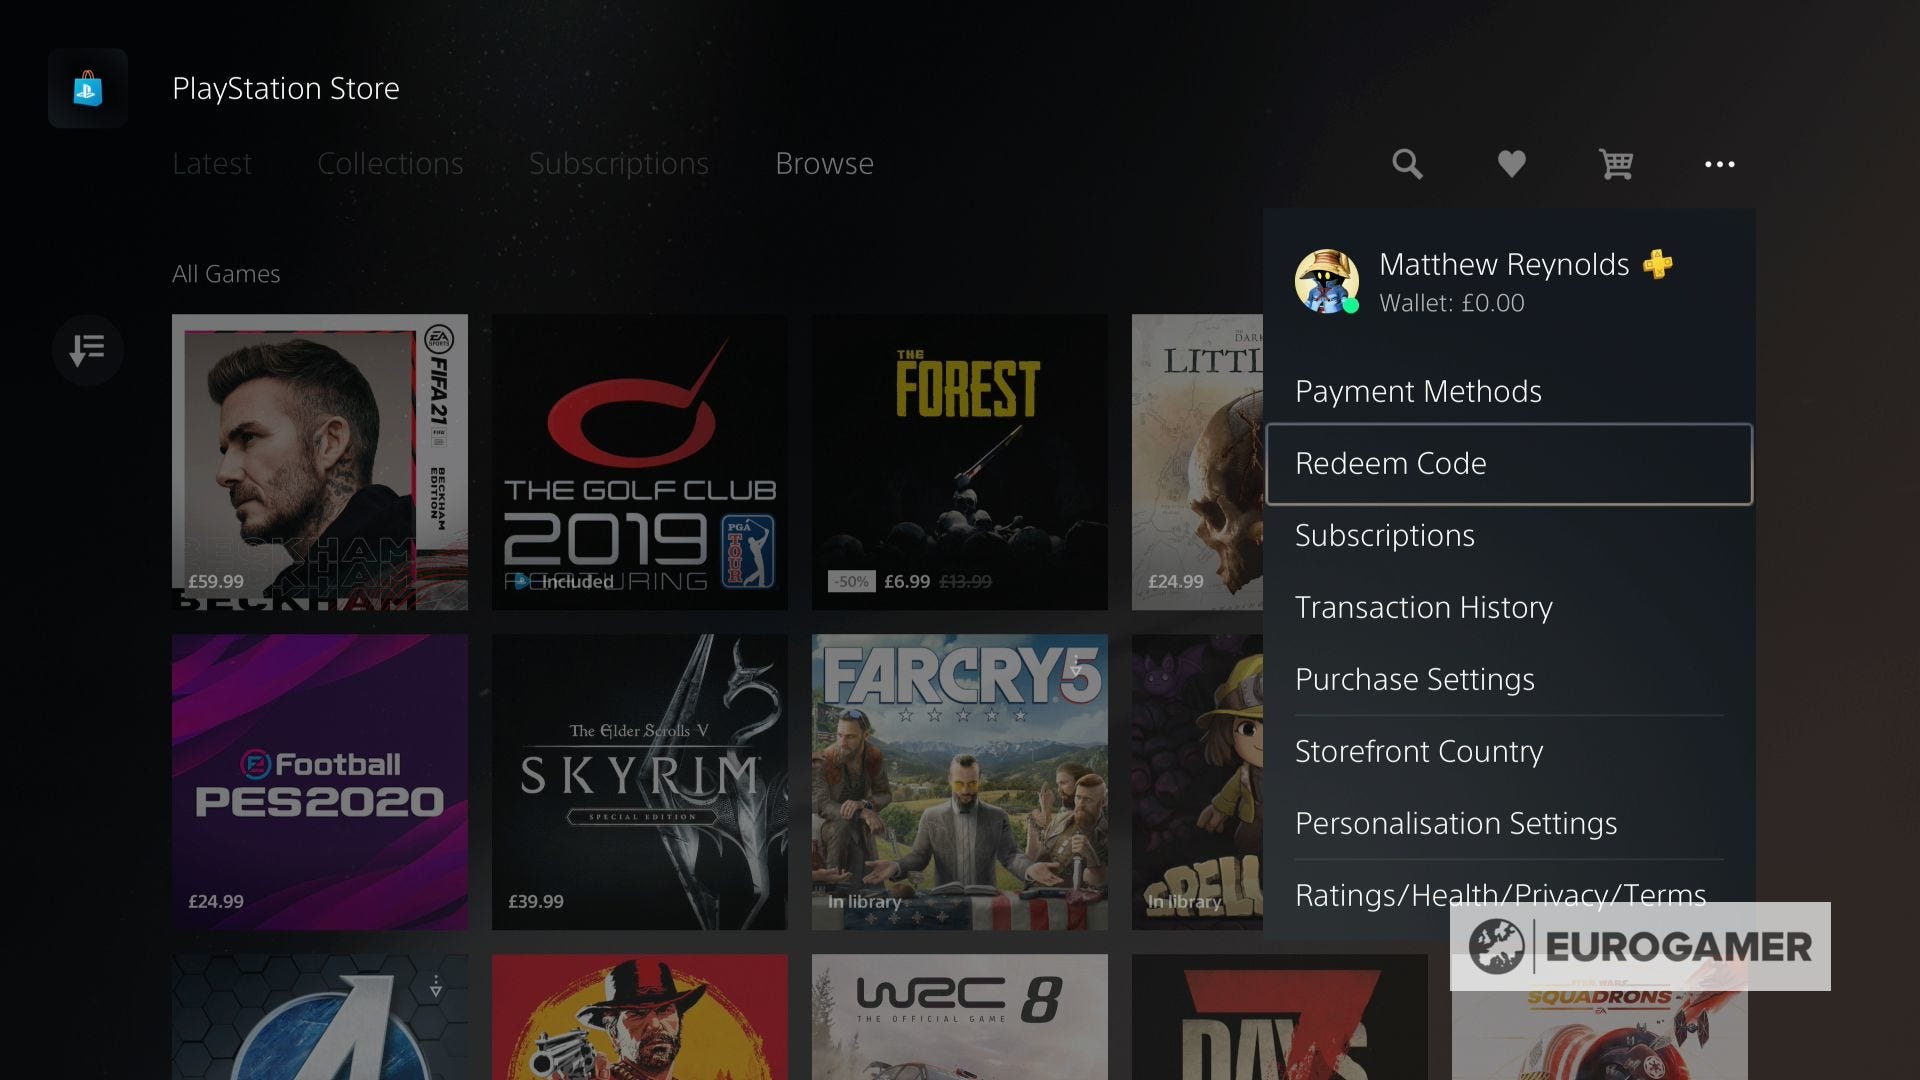Switch to the Collections tab
Viewport: 1920px width, 1080px height.
390,163
